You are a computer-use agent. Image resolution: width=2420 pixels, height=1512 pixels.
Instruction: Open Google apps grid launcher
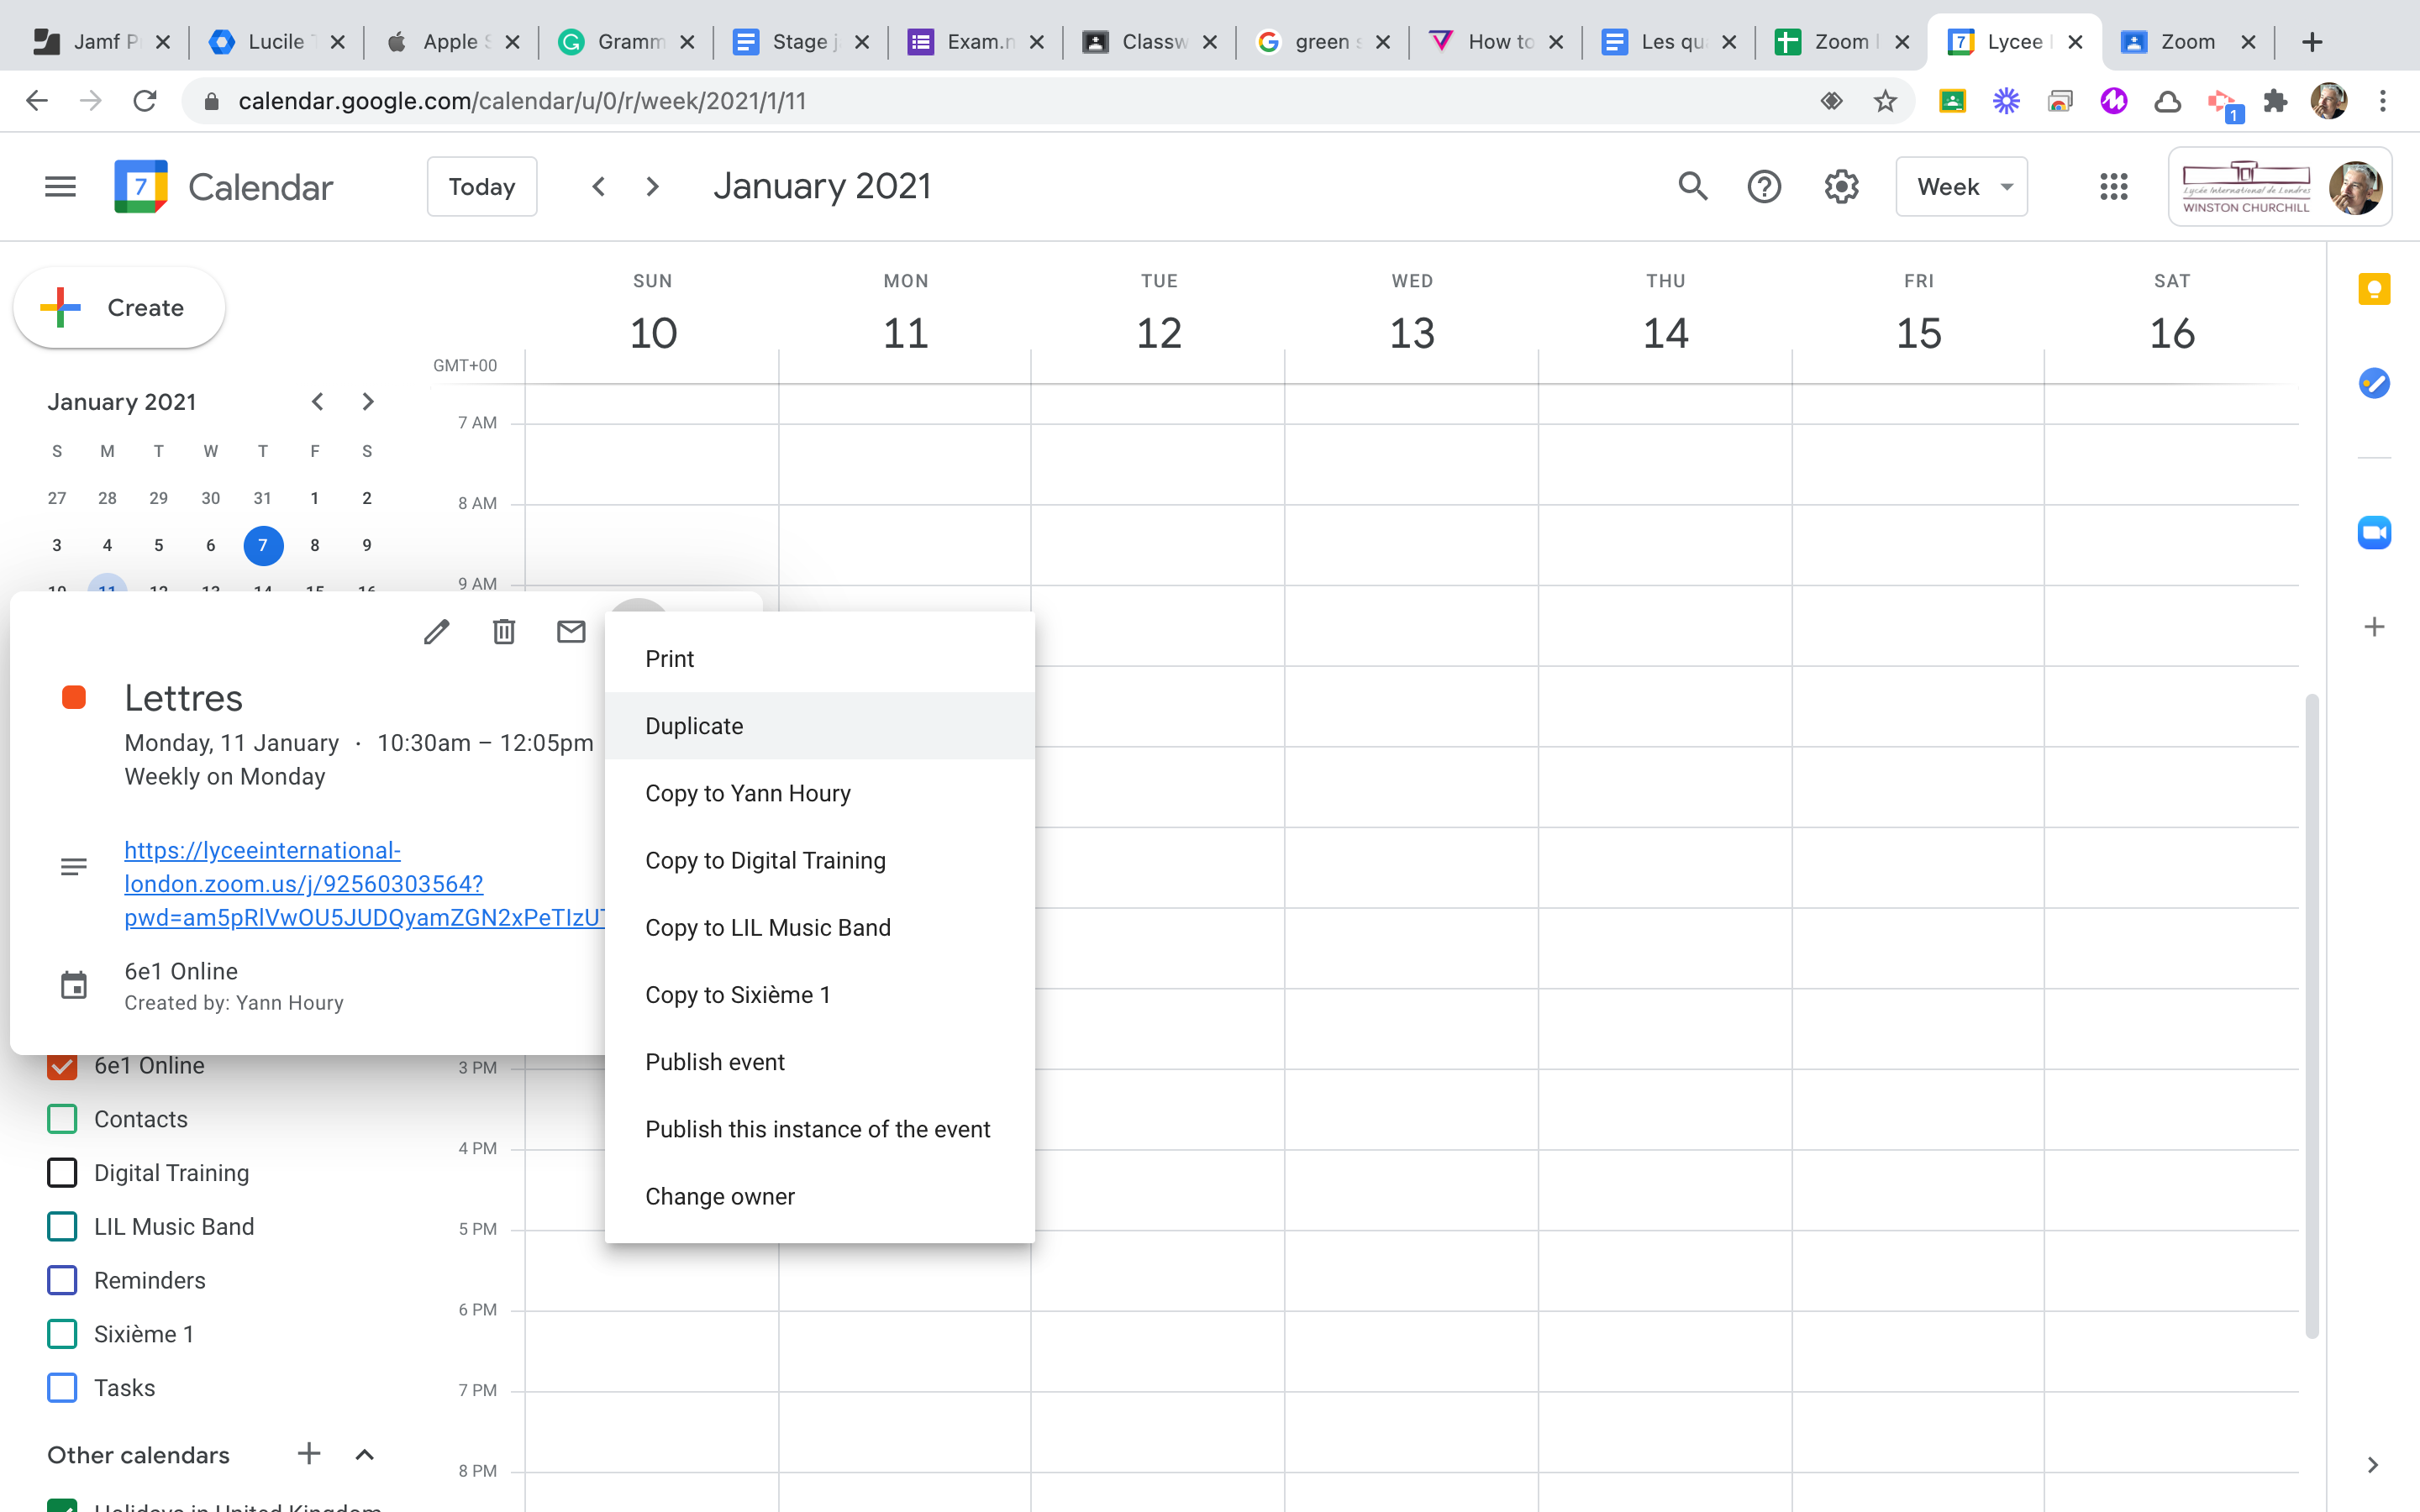tap(2113, 187)
